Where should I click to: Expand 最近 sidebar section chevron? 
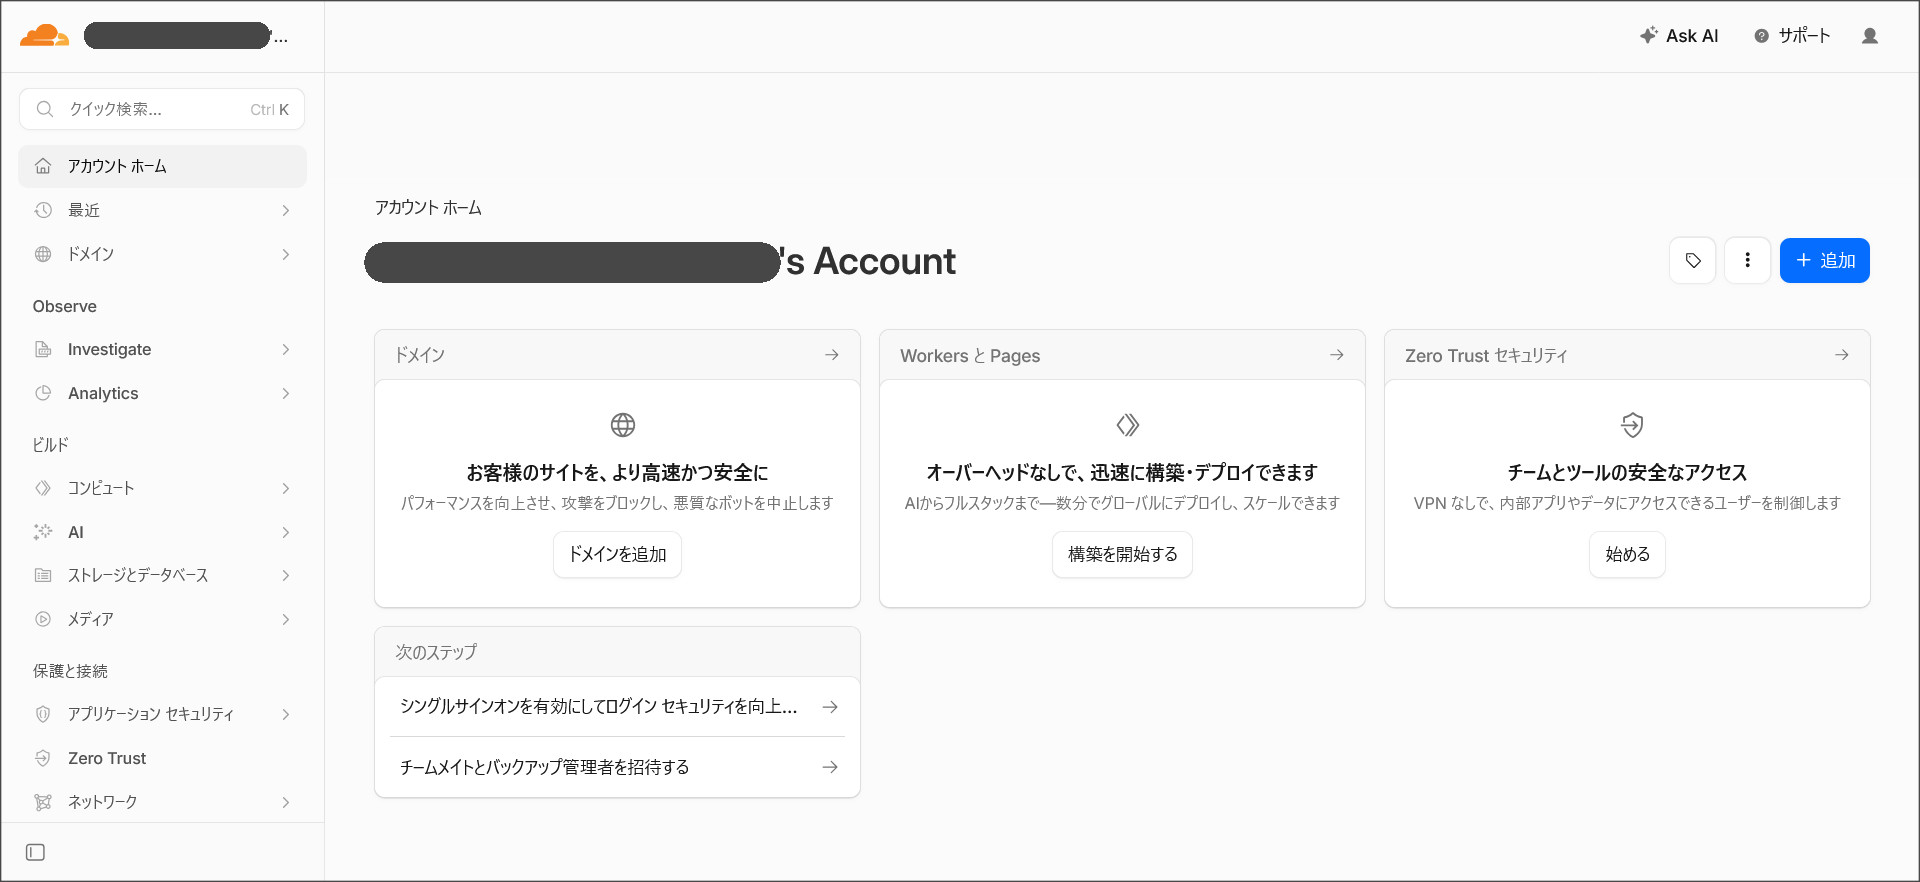click(286, 210)
